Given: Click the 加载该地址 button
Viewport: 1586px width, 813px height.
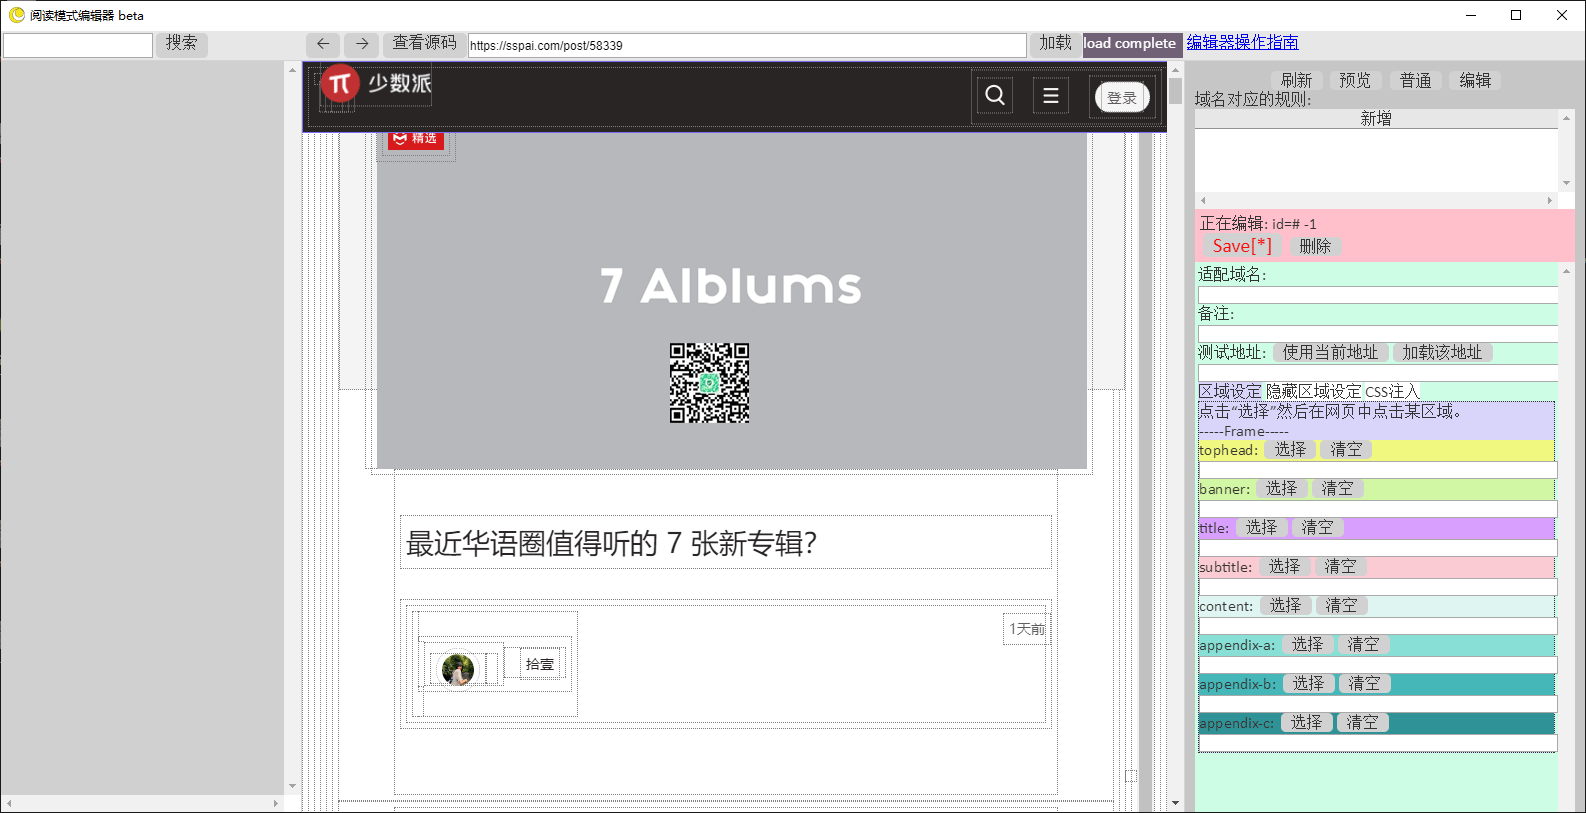Looking at the screenshot, I should click(1442, 352).
